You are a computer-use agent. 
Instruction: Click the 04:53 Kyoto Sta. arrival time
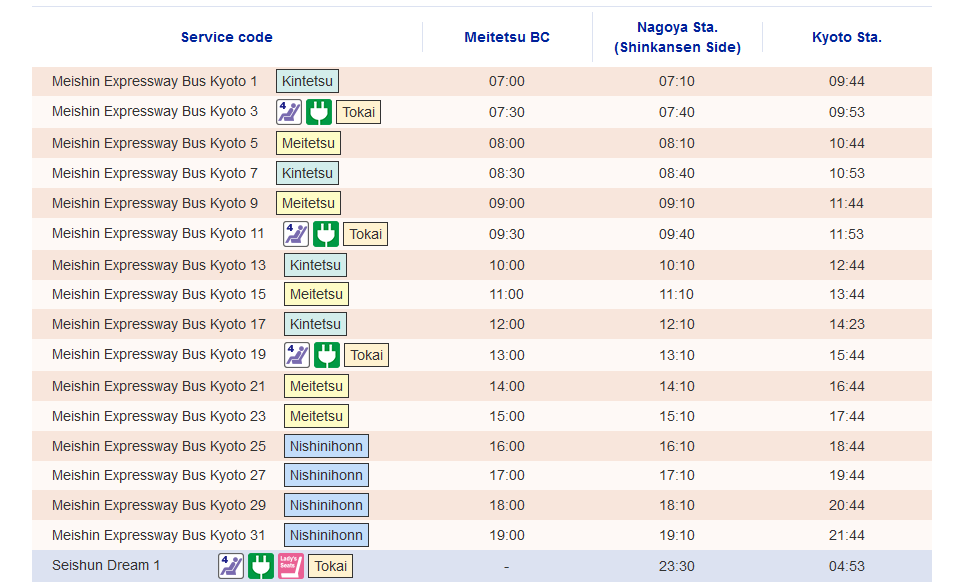click(847, 566)
